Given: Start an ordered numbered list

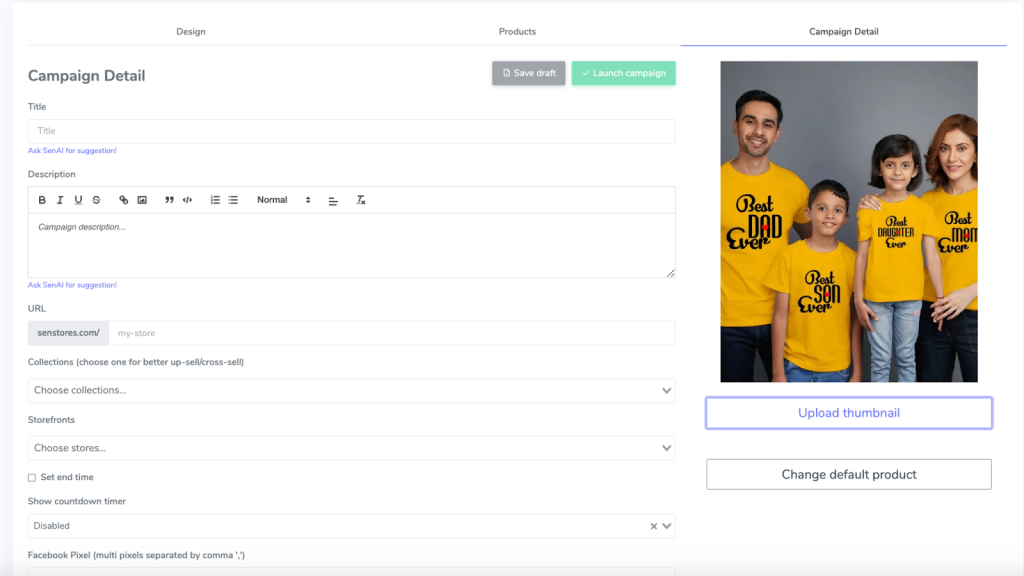Looking at the screenshot, I should (215, 200).
